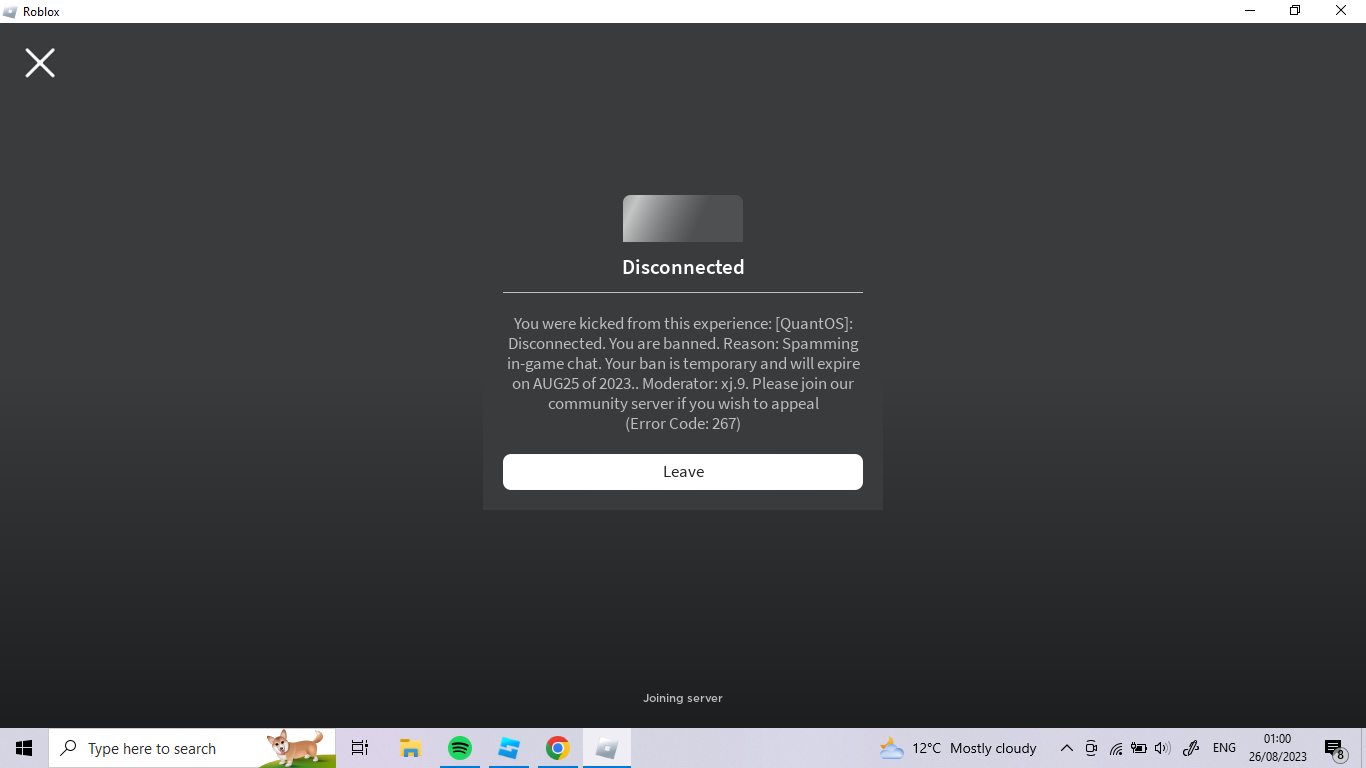The width and height of the screenshot is (1366, 768).
Task: Open File Explorer from the taskbar
Action: click(x=410, y=748)
